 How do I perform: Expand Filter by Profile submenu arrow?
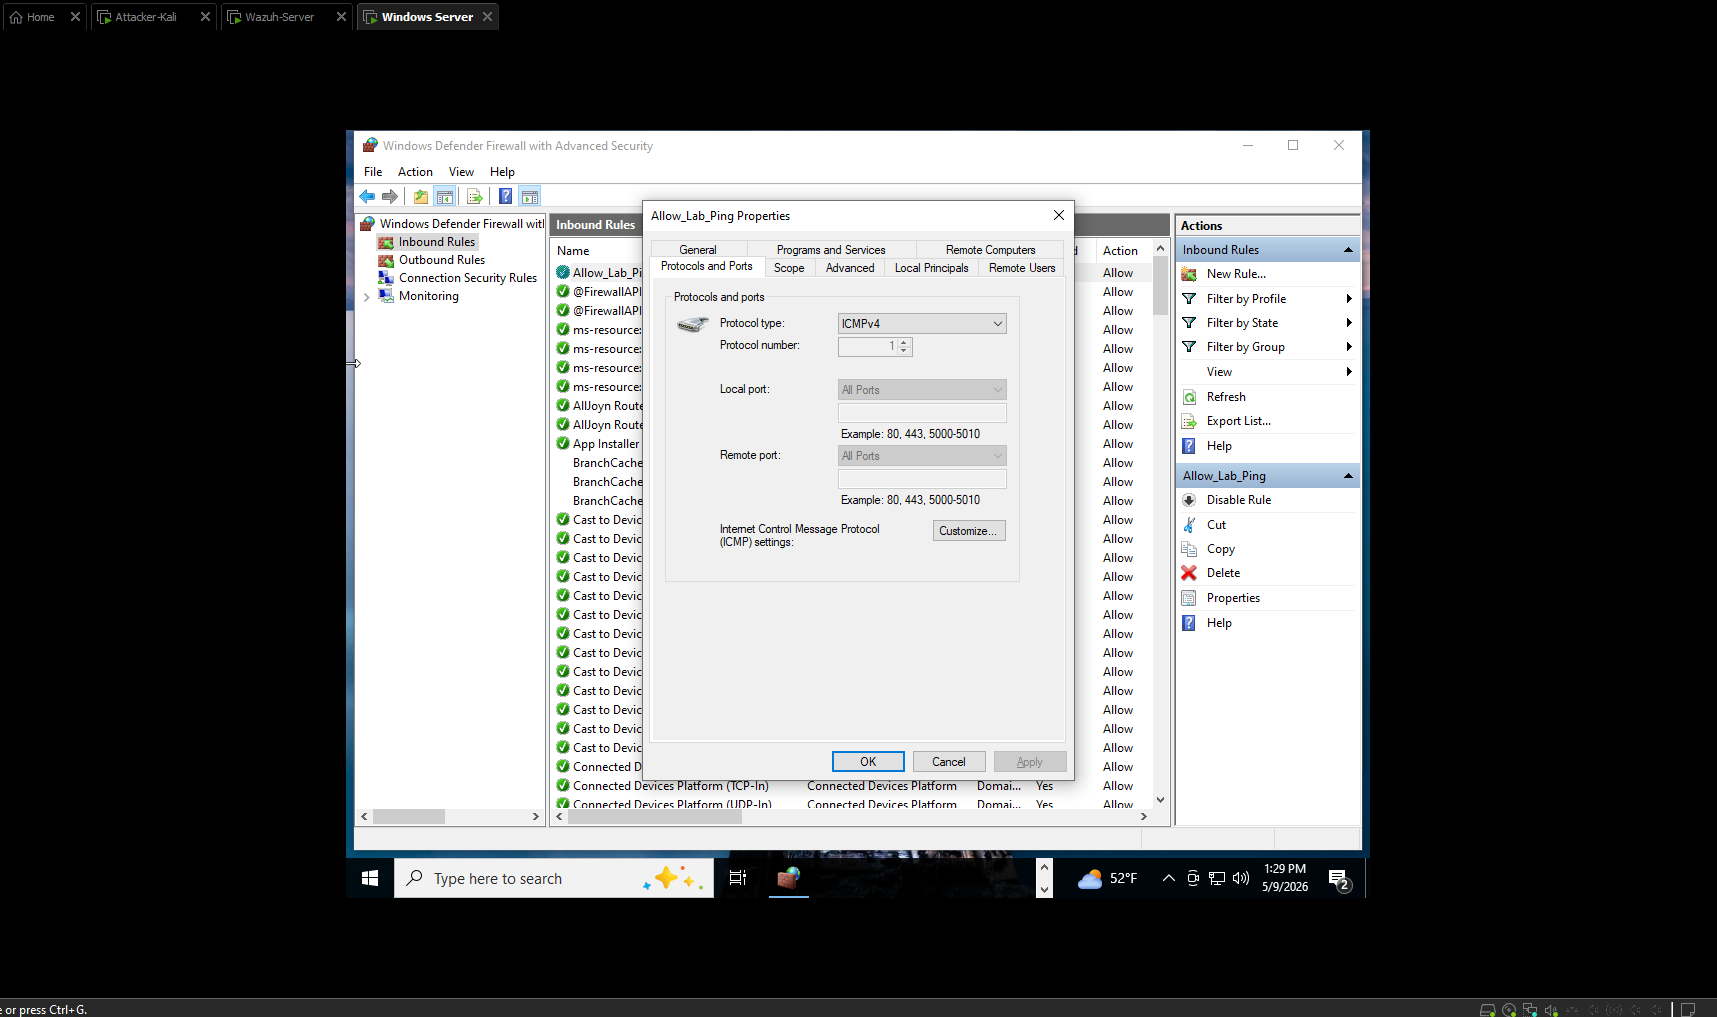click(1349, 299)
